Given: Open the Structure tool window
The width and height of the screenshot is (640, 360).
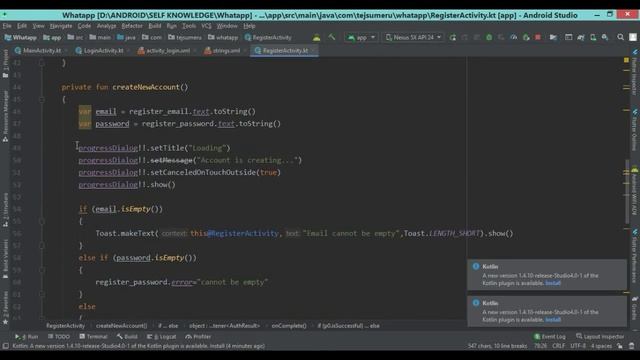Looking at the screenshot, I should [5, 211].
